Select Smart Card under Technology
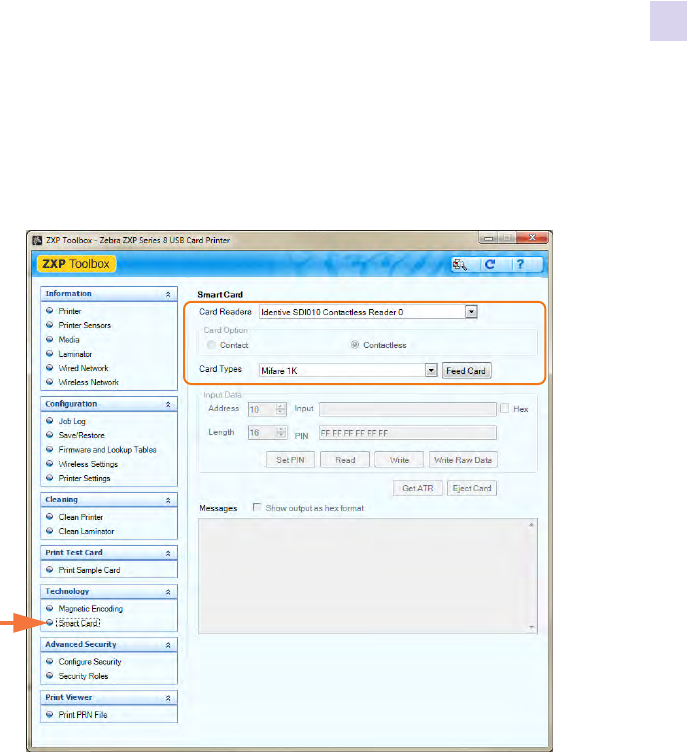Screen dimensions: 689x752 78,623
